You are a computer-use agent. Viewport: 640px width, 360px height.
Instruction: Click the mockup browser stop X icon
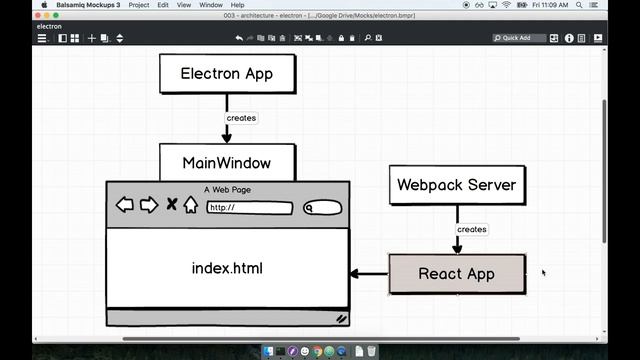172,204
